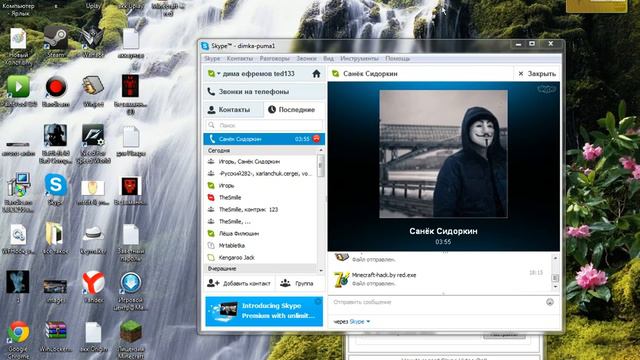Open the Introducing Skype Premium banner
This screenshot has width=640, height=360.
(x=264, y=311)
